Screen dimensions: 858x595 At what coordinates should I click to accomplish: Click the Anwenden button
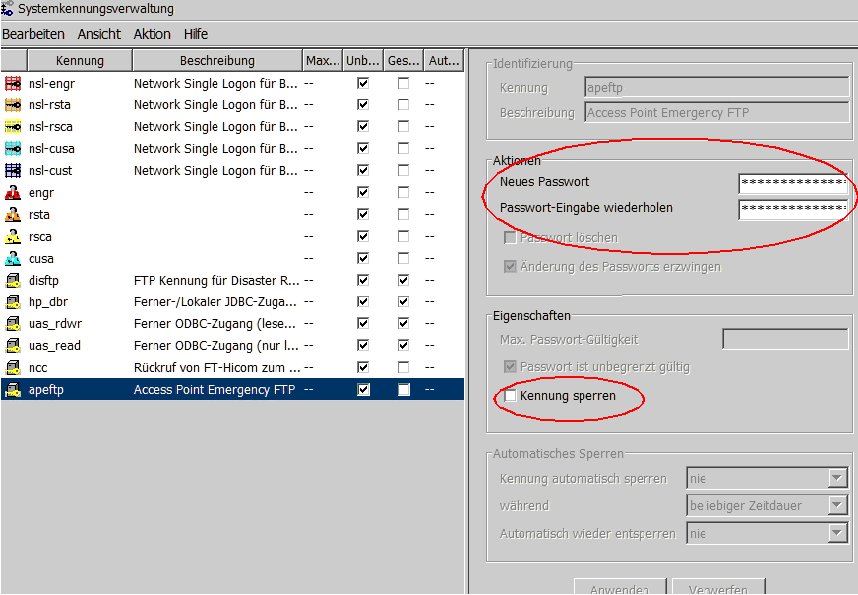pos(620,587)
